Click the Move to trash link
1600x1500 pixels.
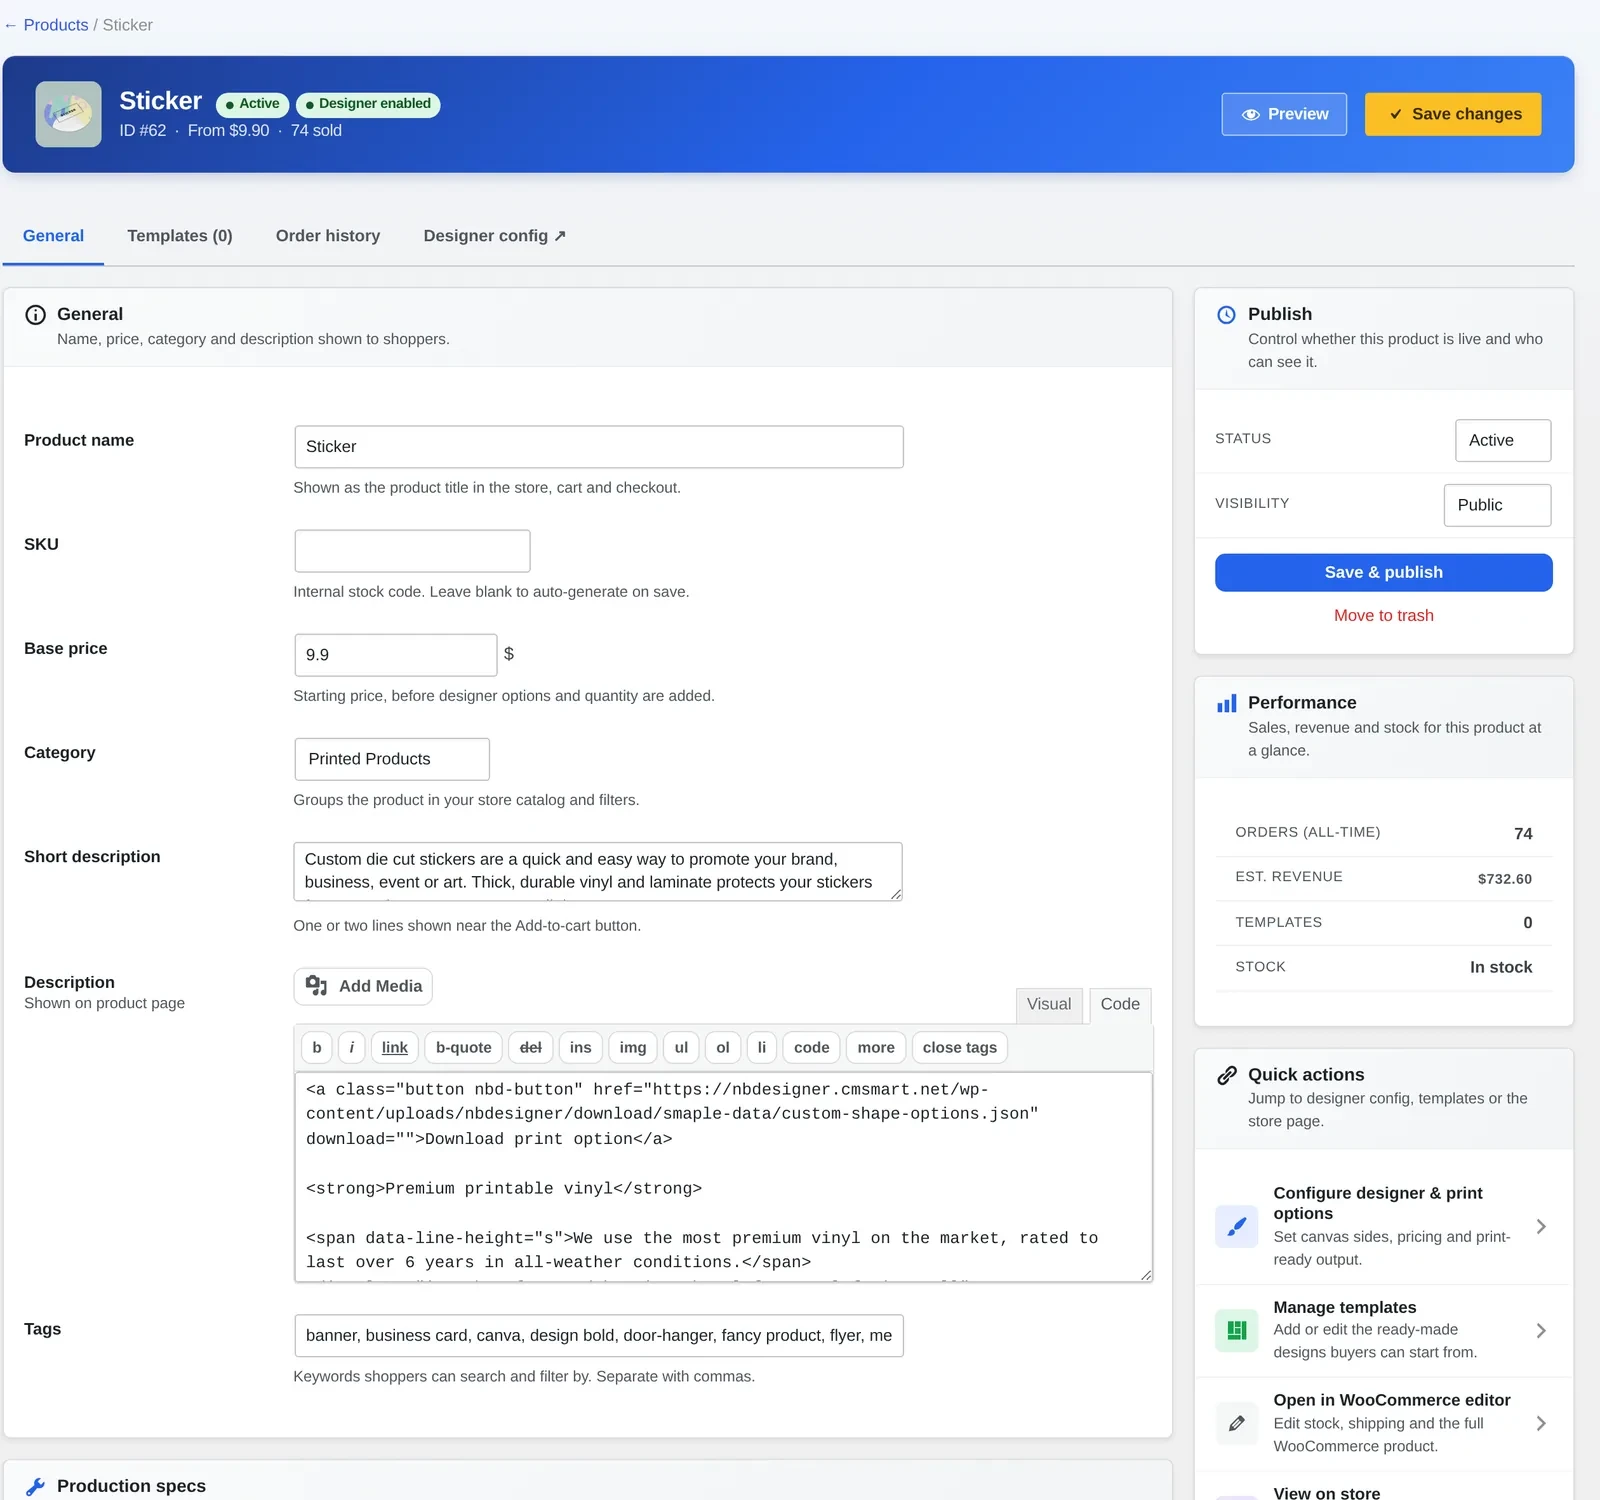1383,616
